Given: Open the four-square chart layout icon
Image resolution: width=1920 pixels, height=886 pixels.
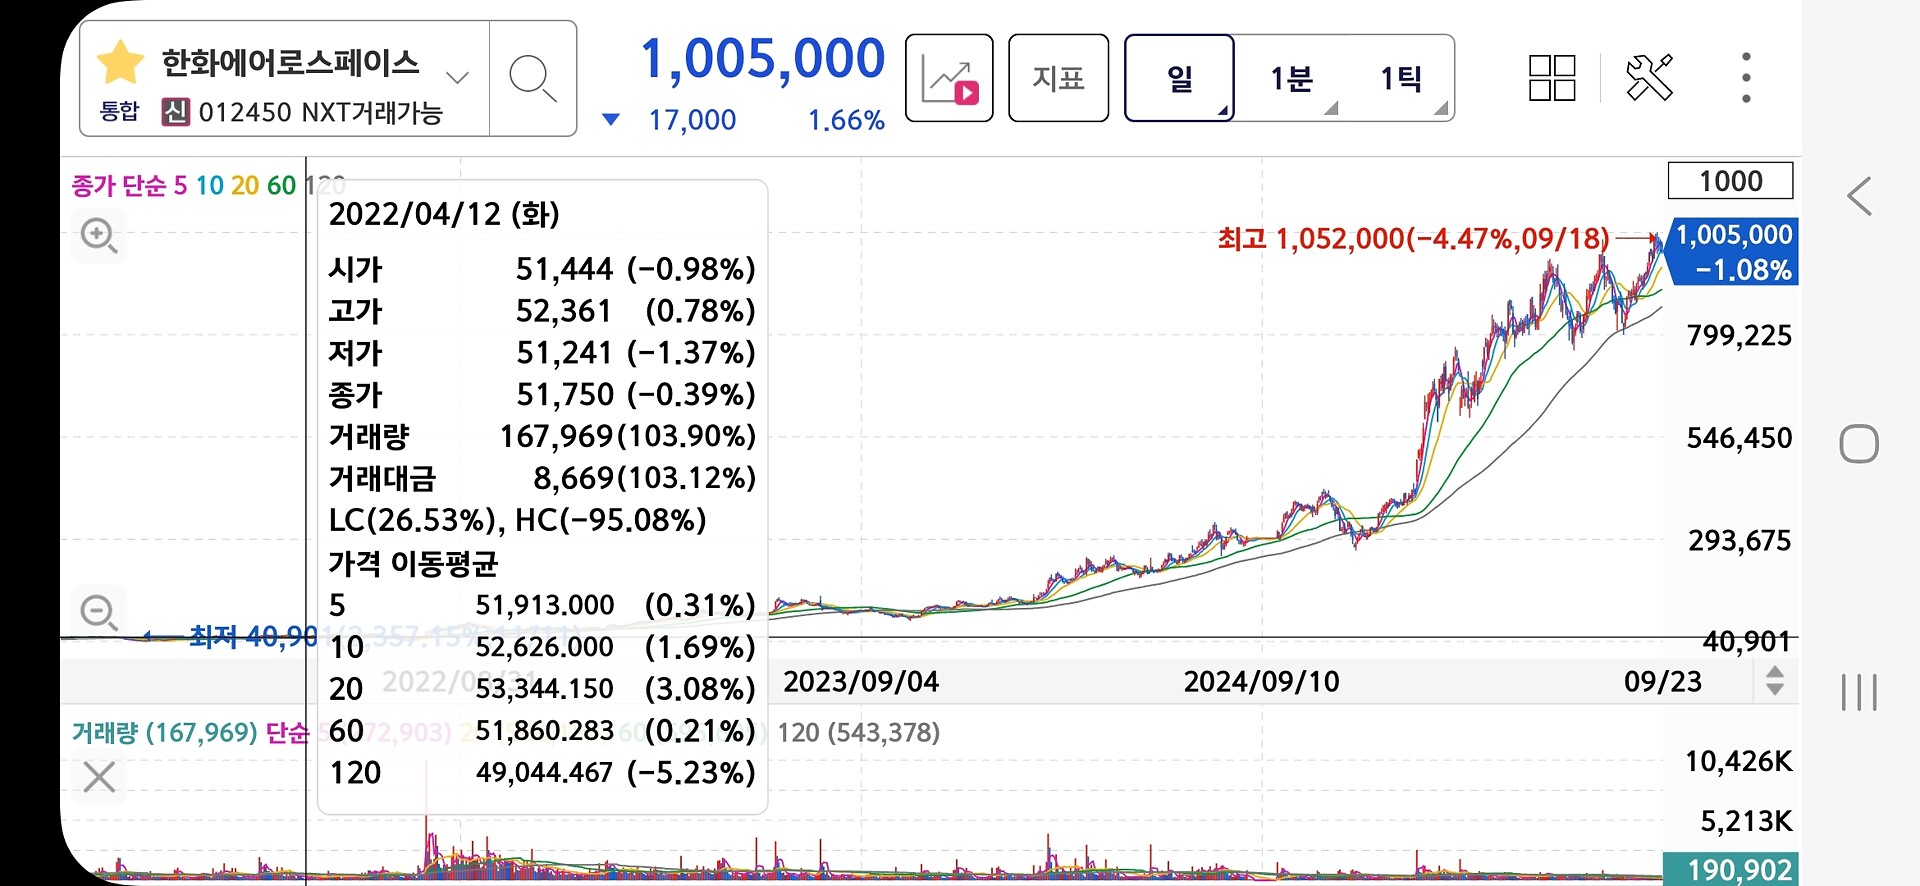Looking at the screenshot, I should 1552,78.
